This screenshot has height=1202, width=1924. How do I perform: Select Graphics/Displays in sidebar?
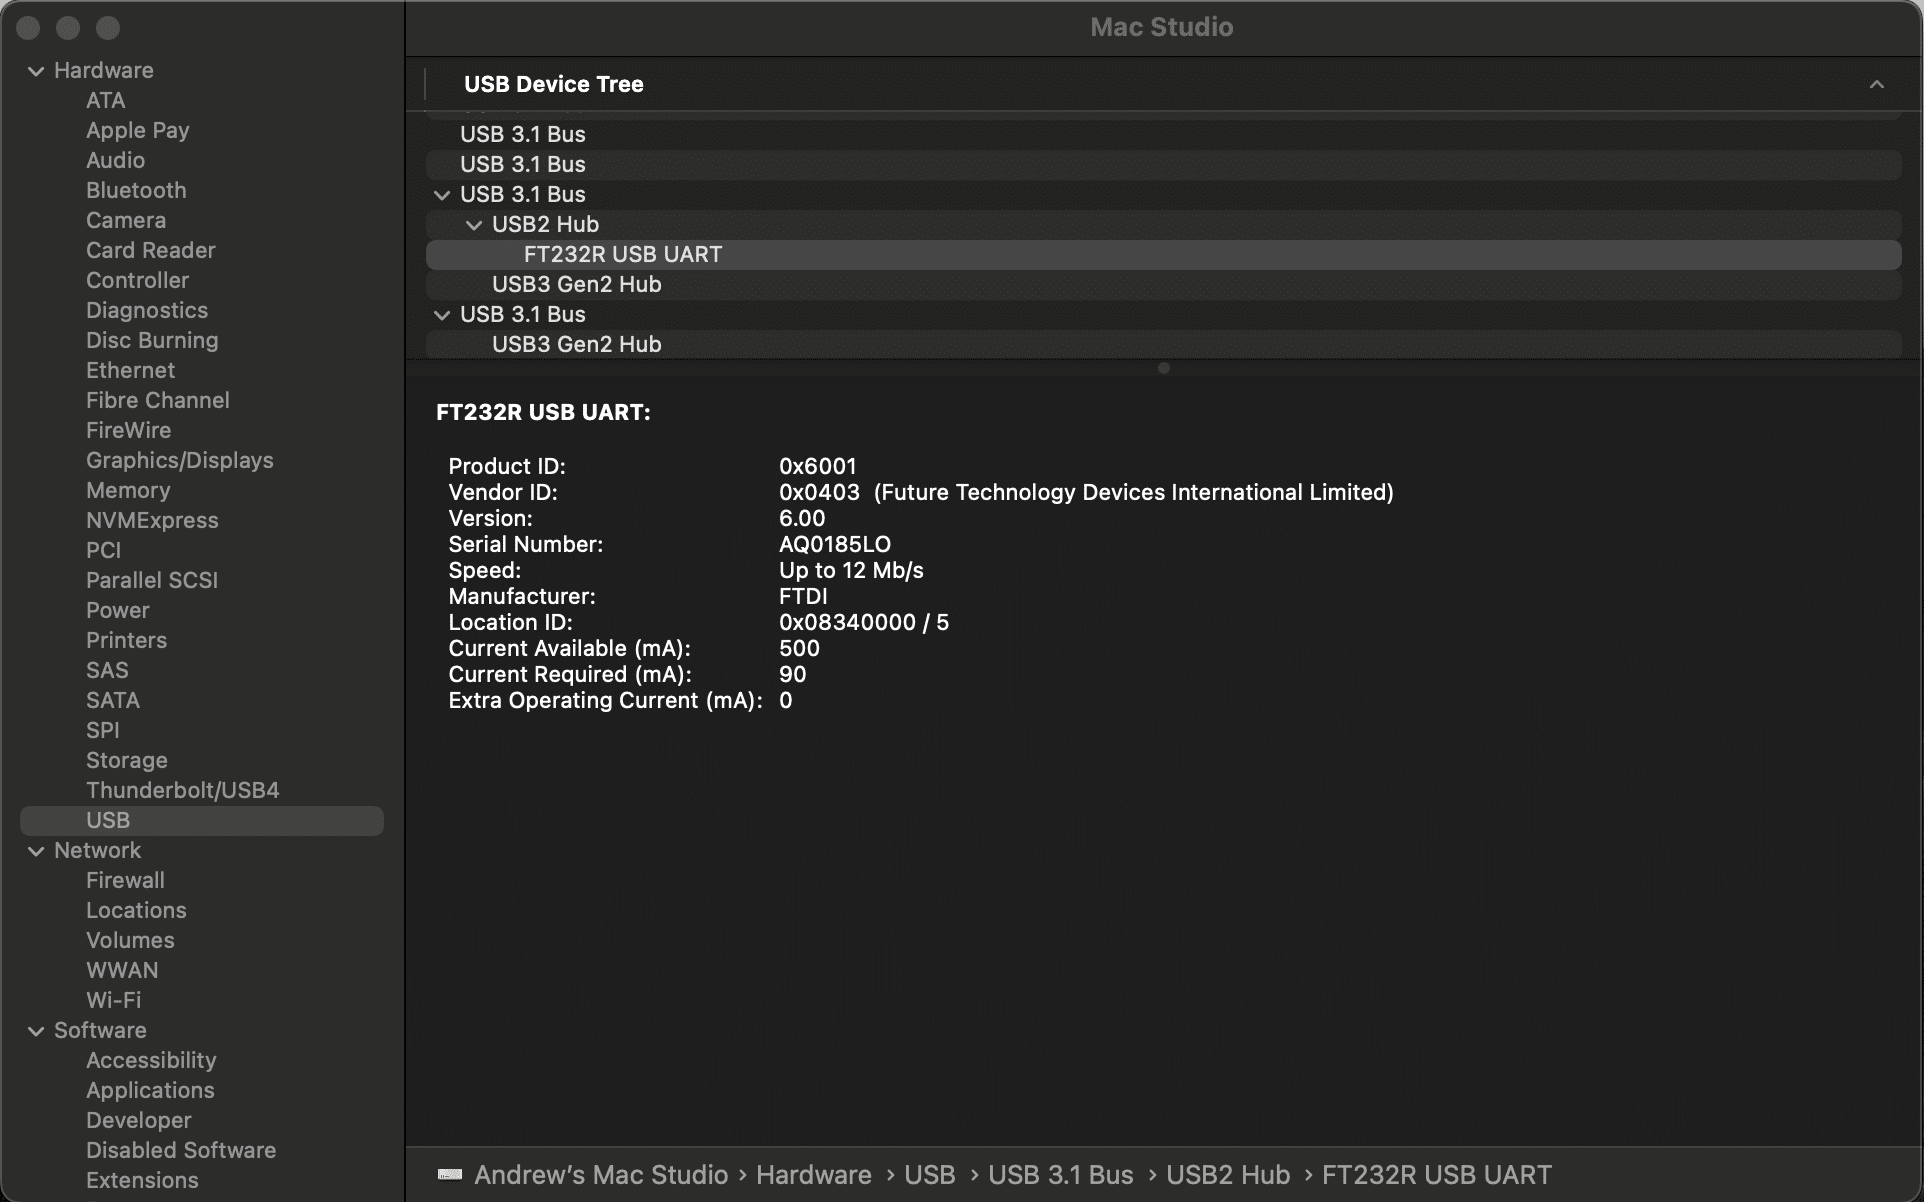(x=179, y=461)
